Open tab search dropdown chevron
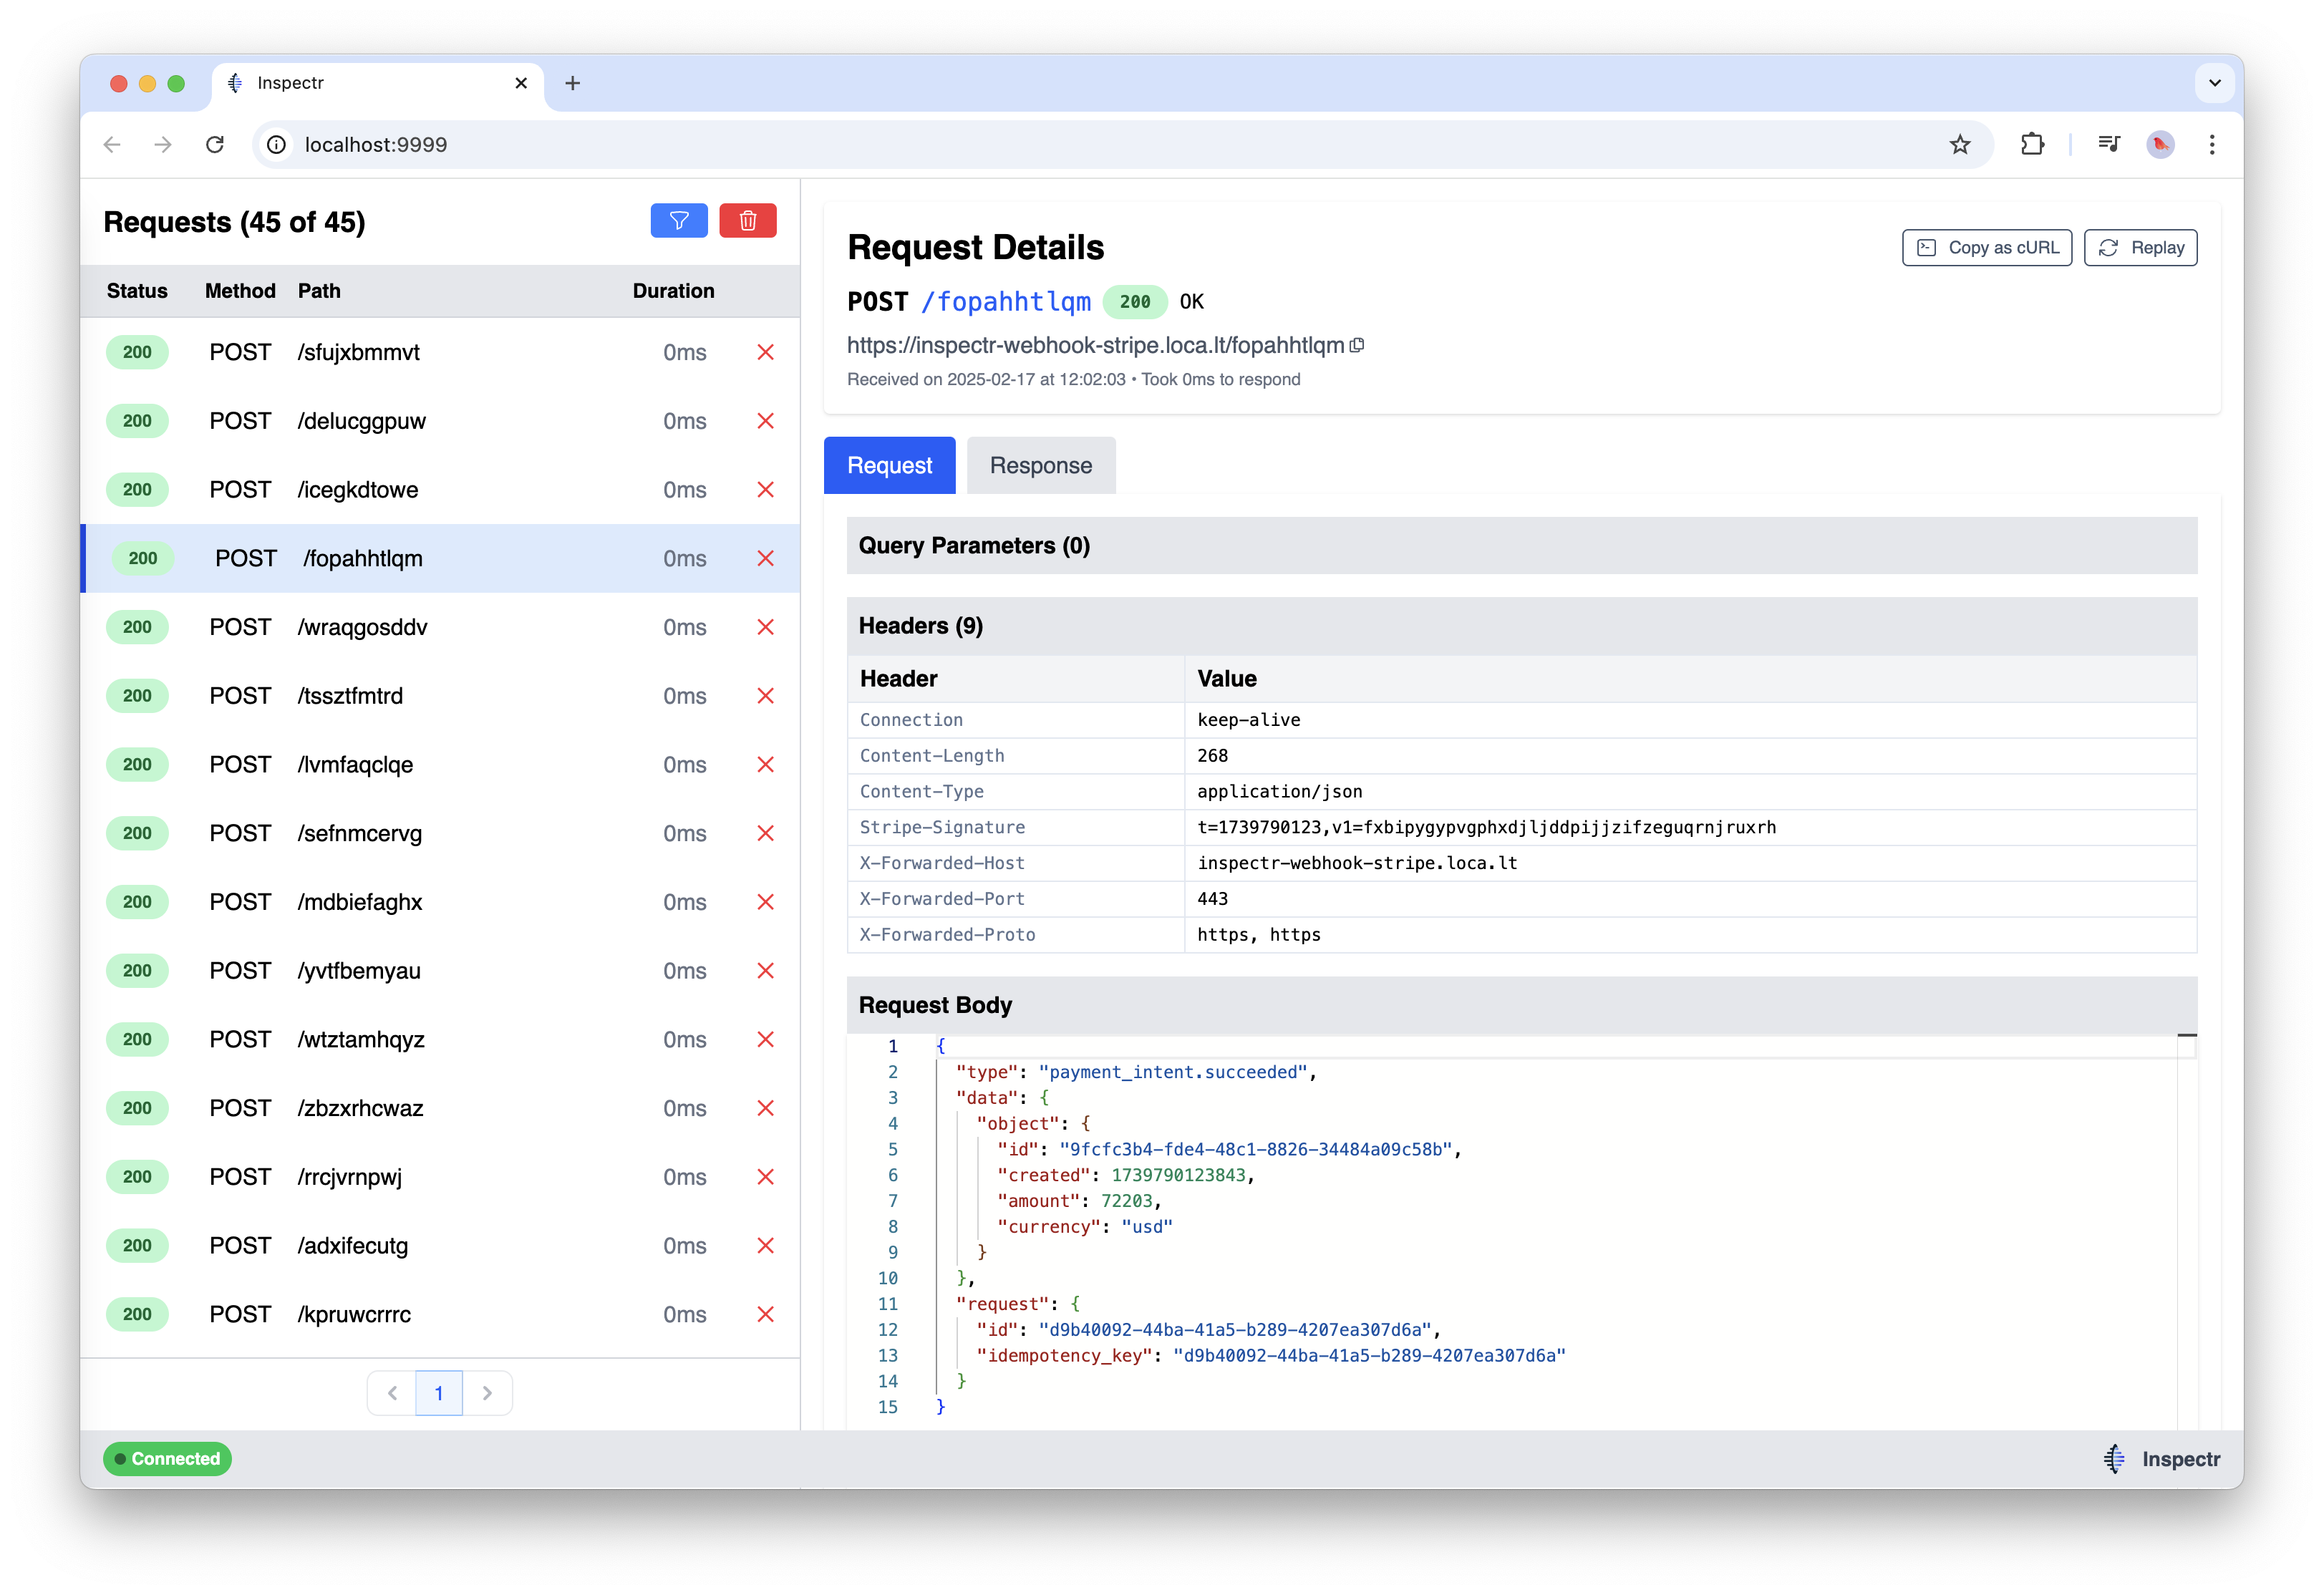This screenshot has width=2324, height=1595. (x=2215, y=83)
